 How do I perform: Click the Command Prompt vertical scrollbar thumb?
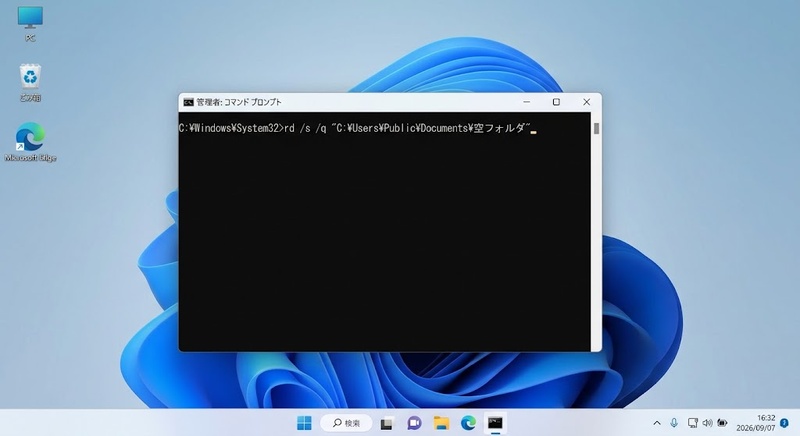click(596, 128)
